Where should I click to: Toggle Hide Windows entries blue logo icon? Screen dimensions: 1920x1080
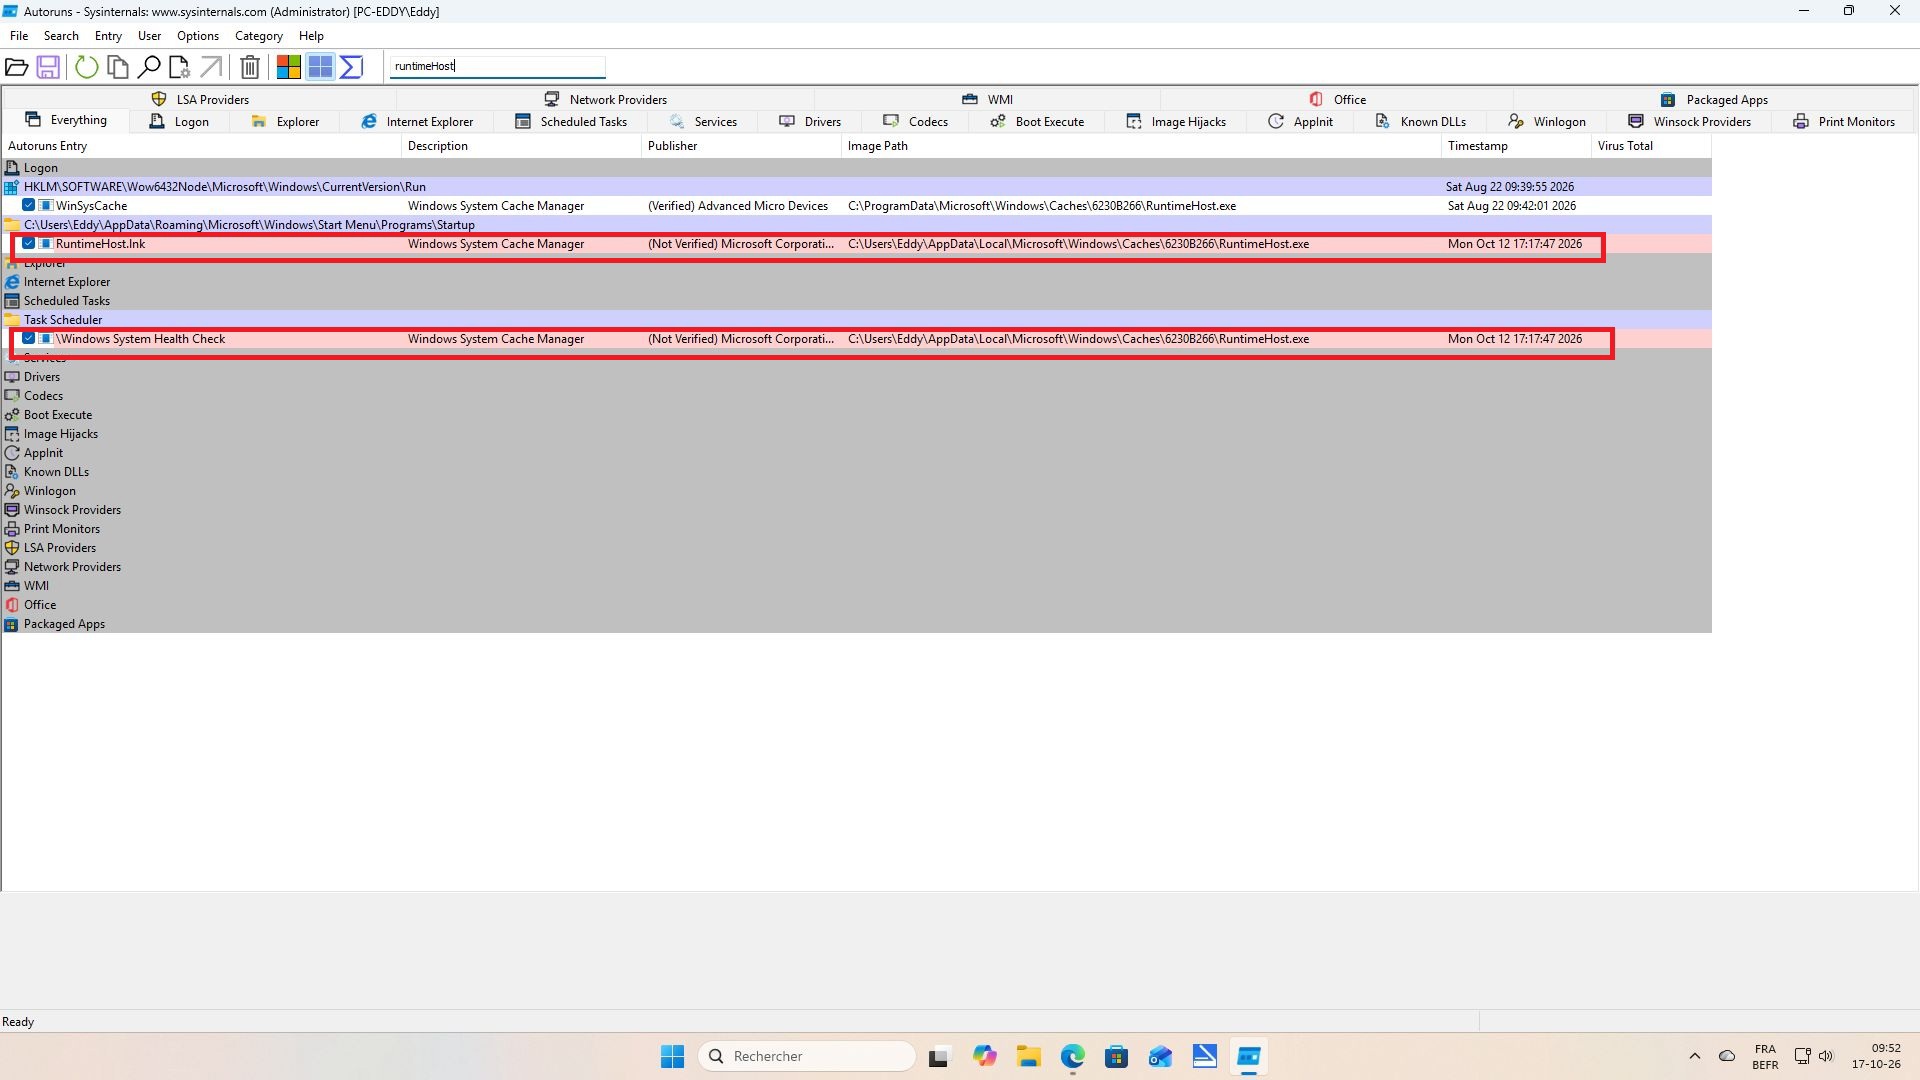320,67
